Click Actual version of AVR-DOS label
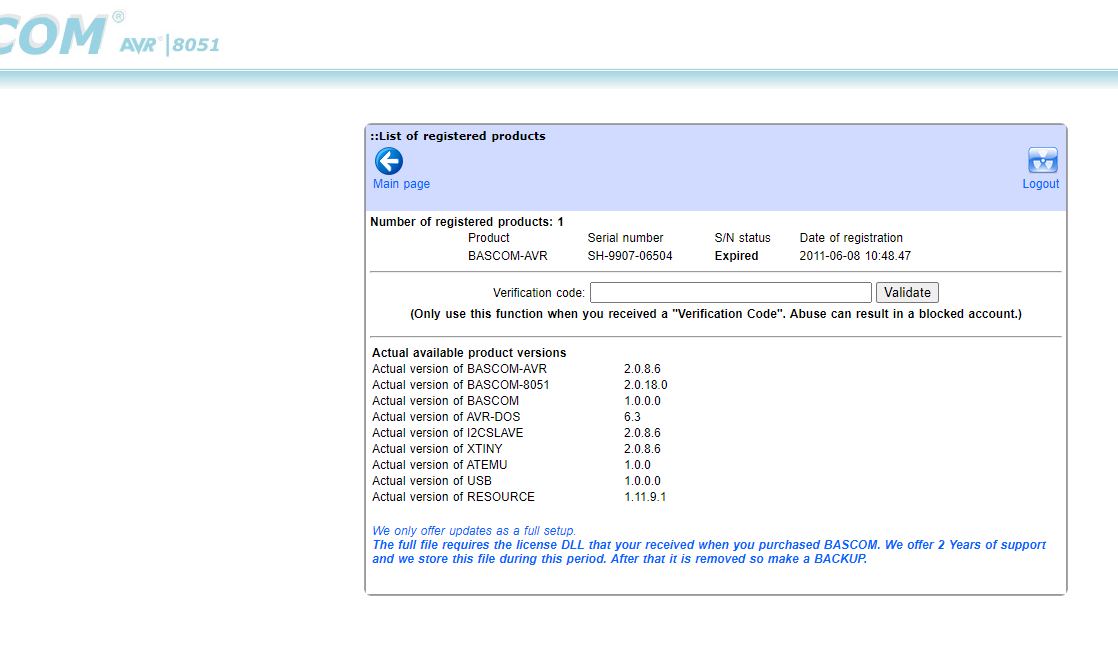The image size is (1118, 646). click(x=446, y=417)
